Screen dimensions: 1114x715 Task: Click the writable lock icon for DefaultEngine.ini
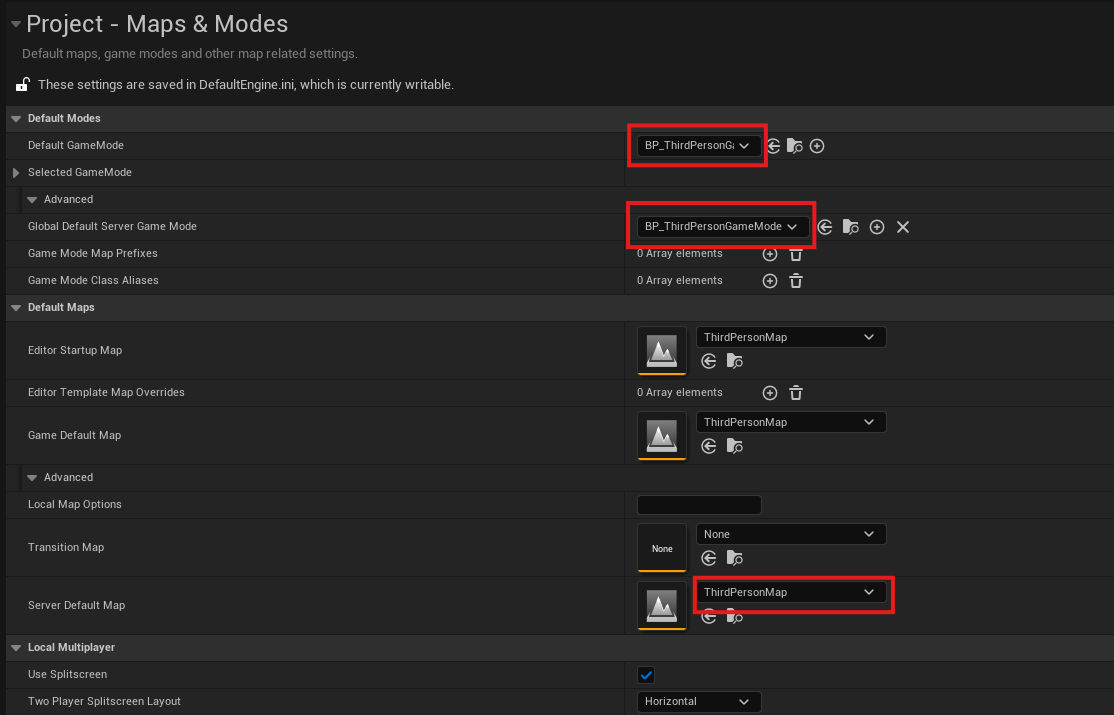tap(22, 85)
